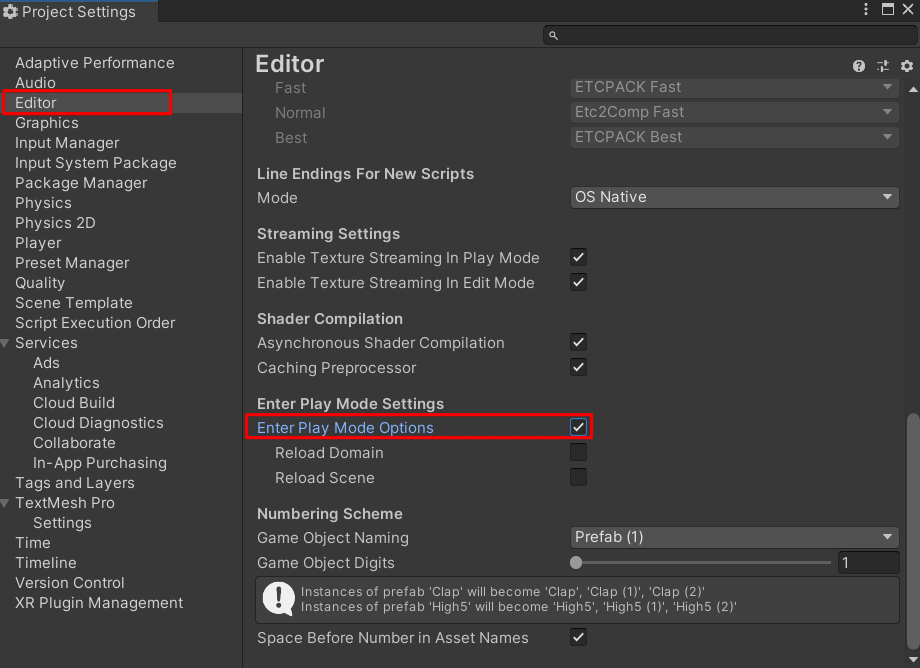Open Version Control settings
This screenshot has width=920, height=668.
point(70,583)
